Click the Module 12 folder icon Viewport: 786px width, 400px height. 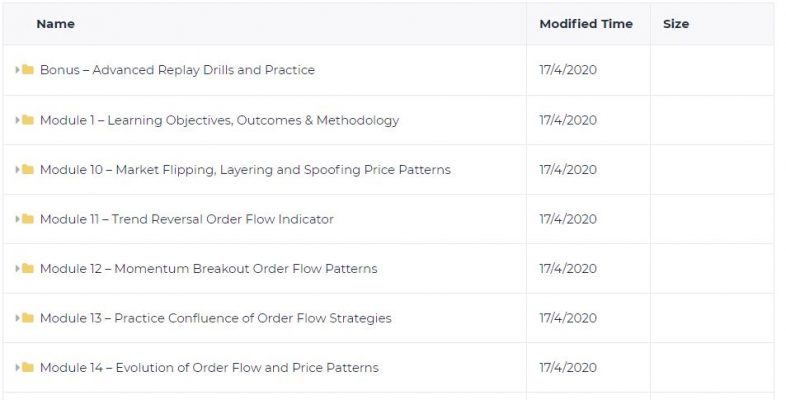(28, 269)
